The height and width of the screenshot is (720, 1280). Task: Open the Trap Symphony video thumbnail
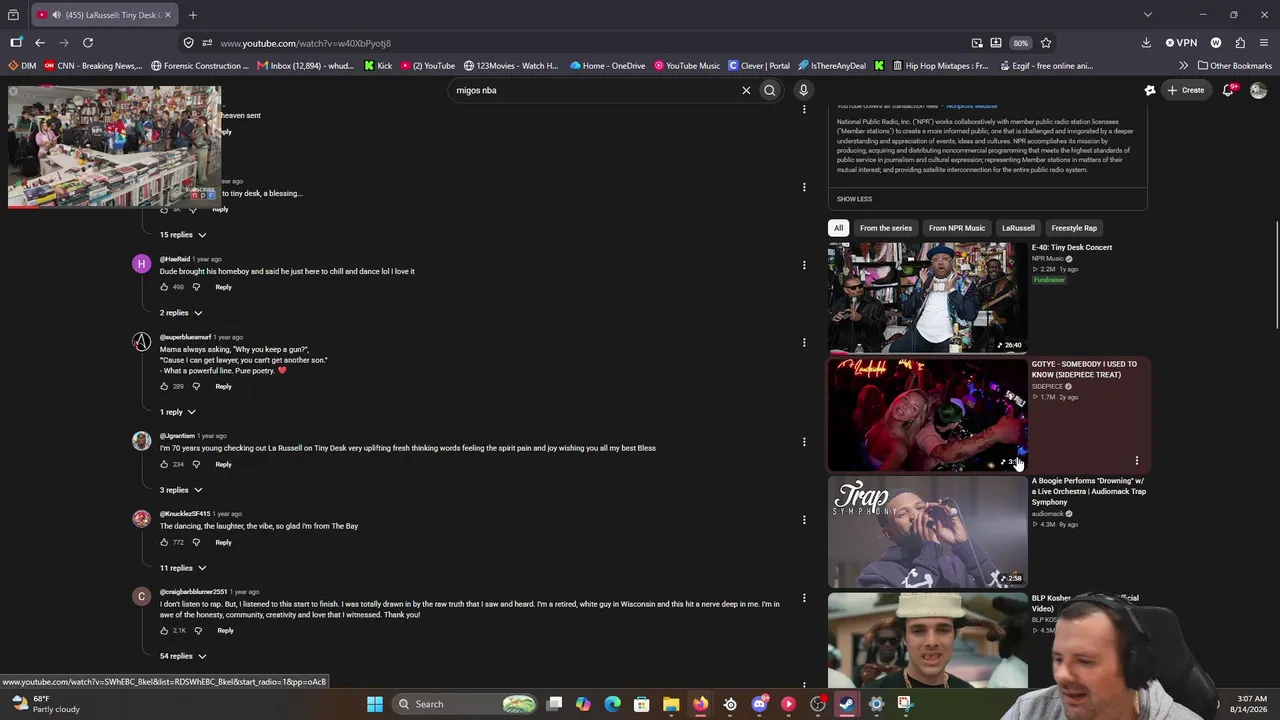point(927,532)
